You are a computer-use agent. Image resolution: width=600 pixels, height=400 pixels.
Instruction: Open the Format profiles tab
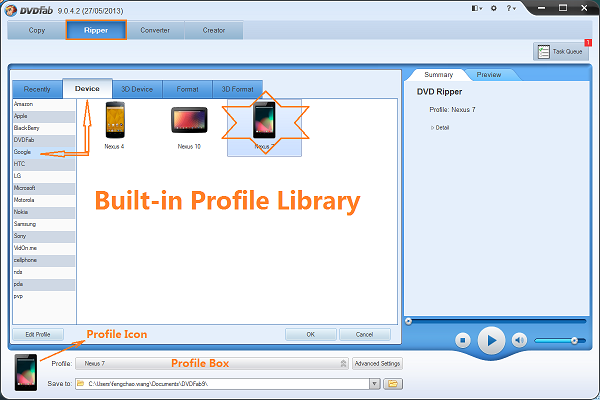188,89
